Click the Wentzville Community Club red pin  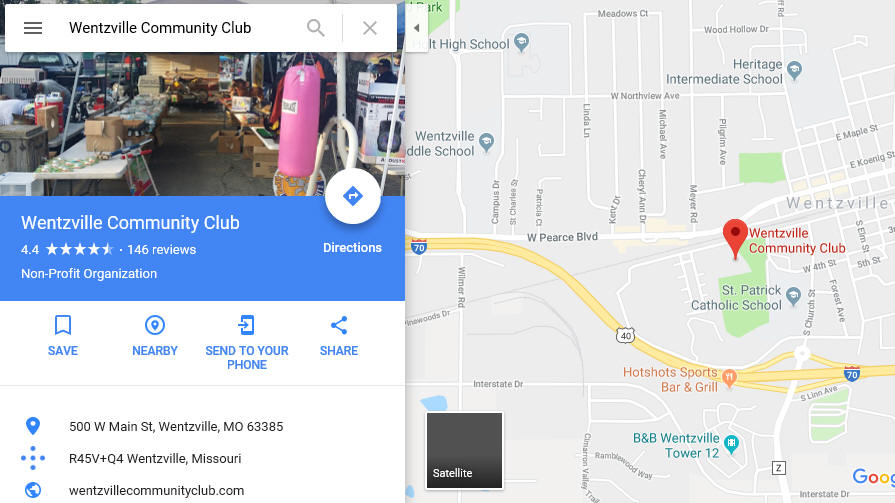(735, 238)
